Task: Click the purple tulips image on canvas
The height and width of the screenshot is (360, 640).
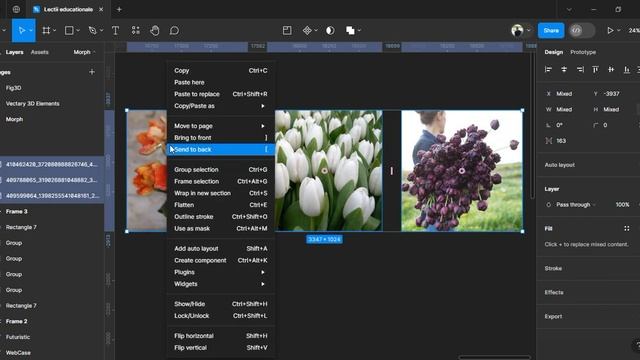Action: tap(462, 171)
